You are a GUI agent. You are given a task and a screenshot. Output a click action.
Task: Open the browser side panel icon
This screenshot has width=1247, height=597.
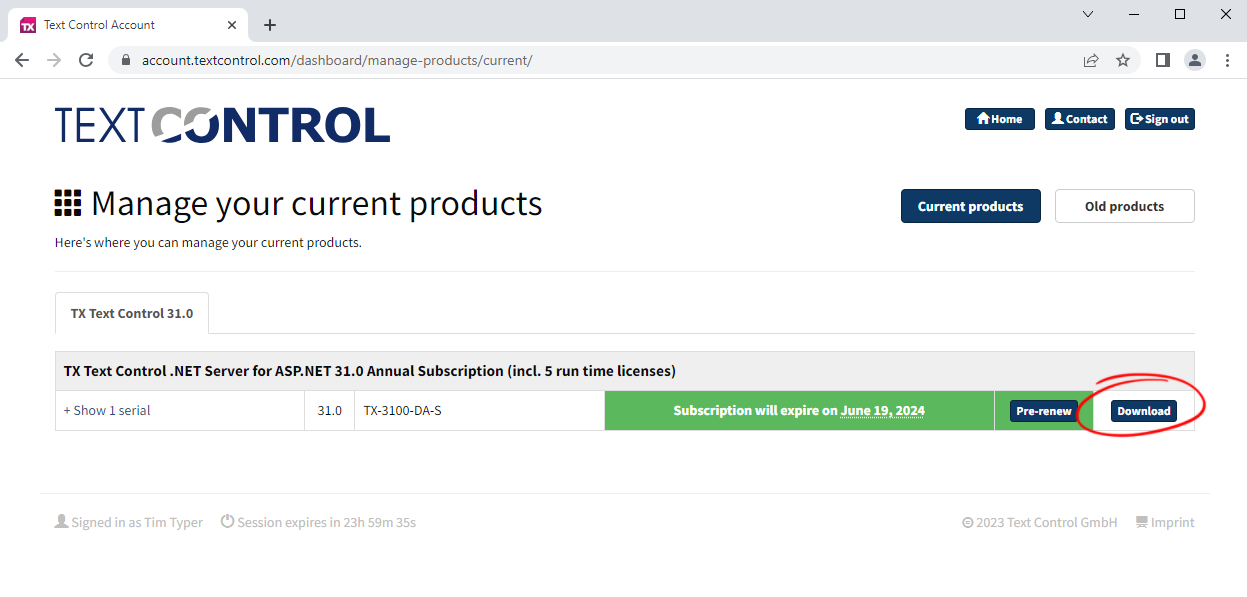click(1162, 60)
